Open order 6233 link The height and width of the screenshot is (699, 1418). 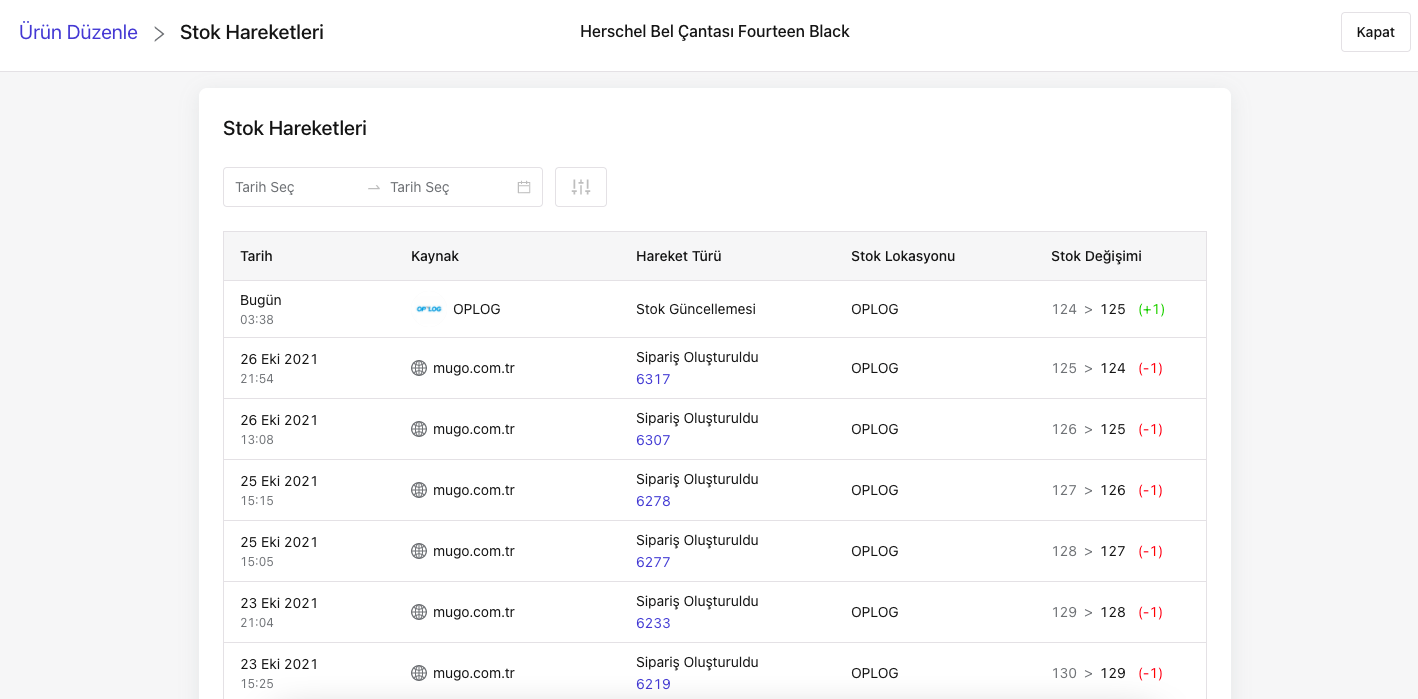point(653,623)
